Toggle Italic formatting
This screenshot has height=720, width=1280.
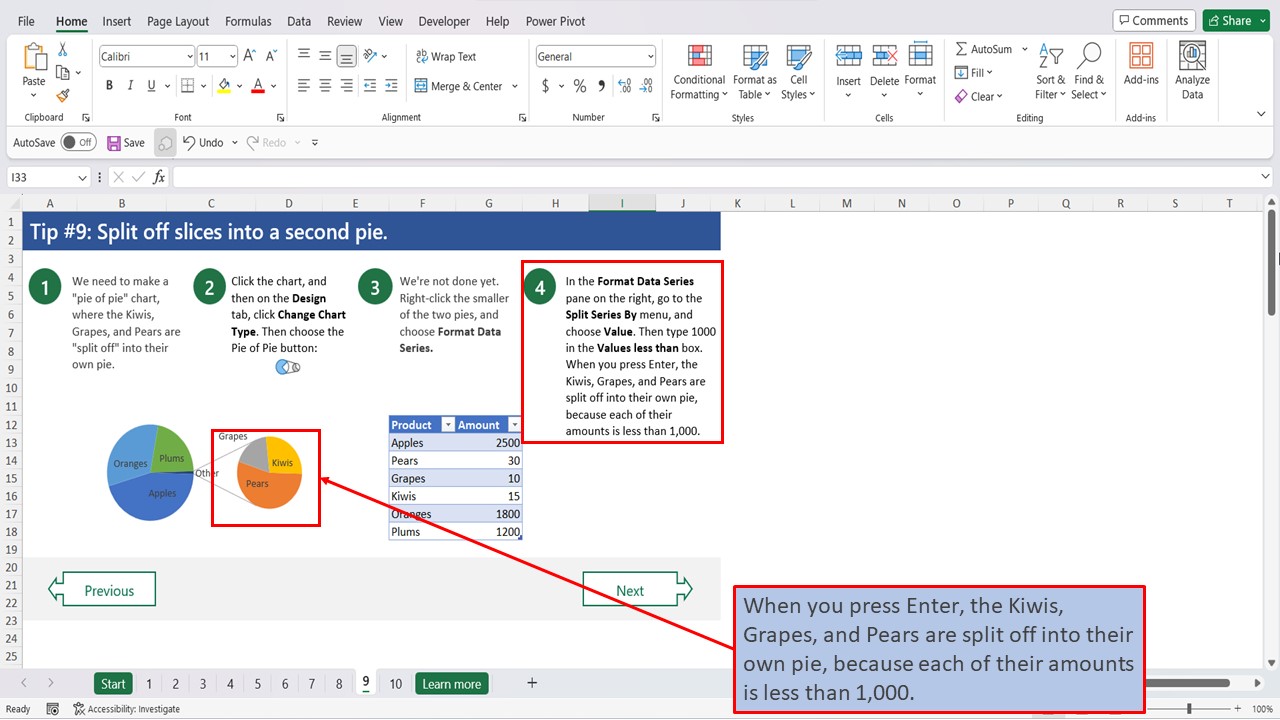131,86
